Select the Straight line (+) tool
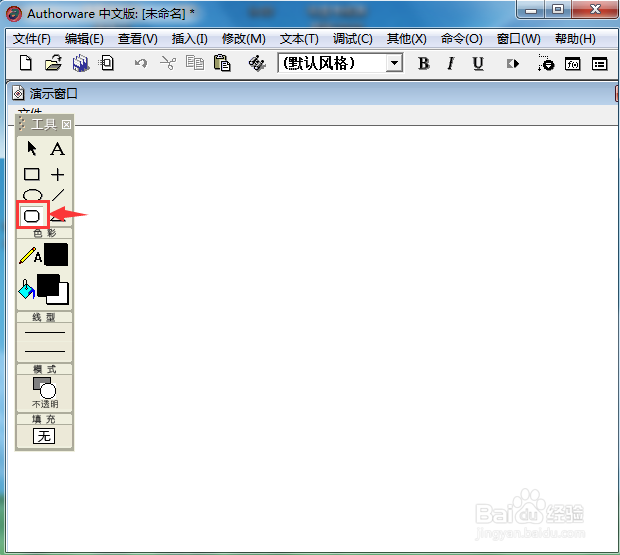The height and width of the screenshot is (555, 620). [57, 174]
